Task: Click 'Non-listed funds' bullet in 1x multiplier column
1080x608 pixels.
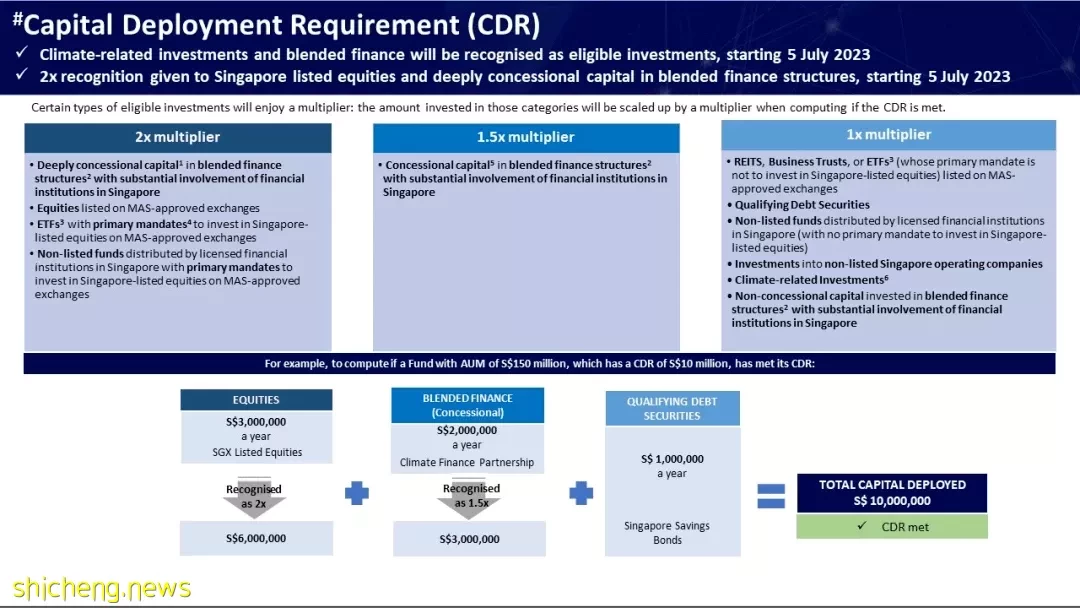Action: pyautogui.click(x=887, y=234)
